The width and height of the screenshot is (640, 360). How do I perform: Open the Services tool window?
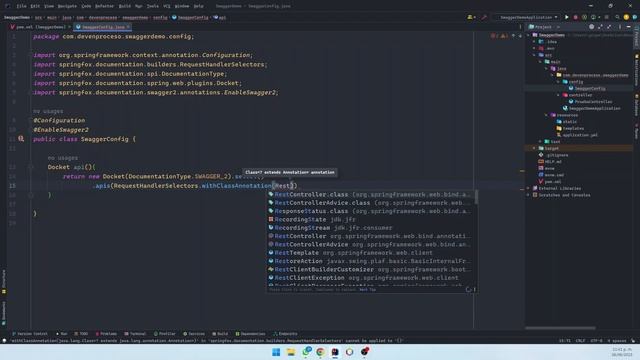pyautogui.click(x=194, y=333)
